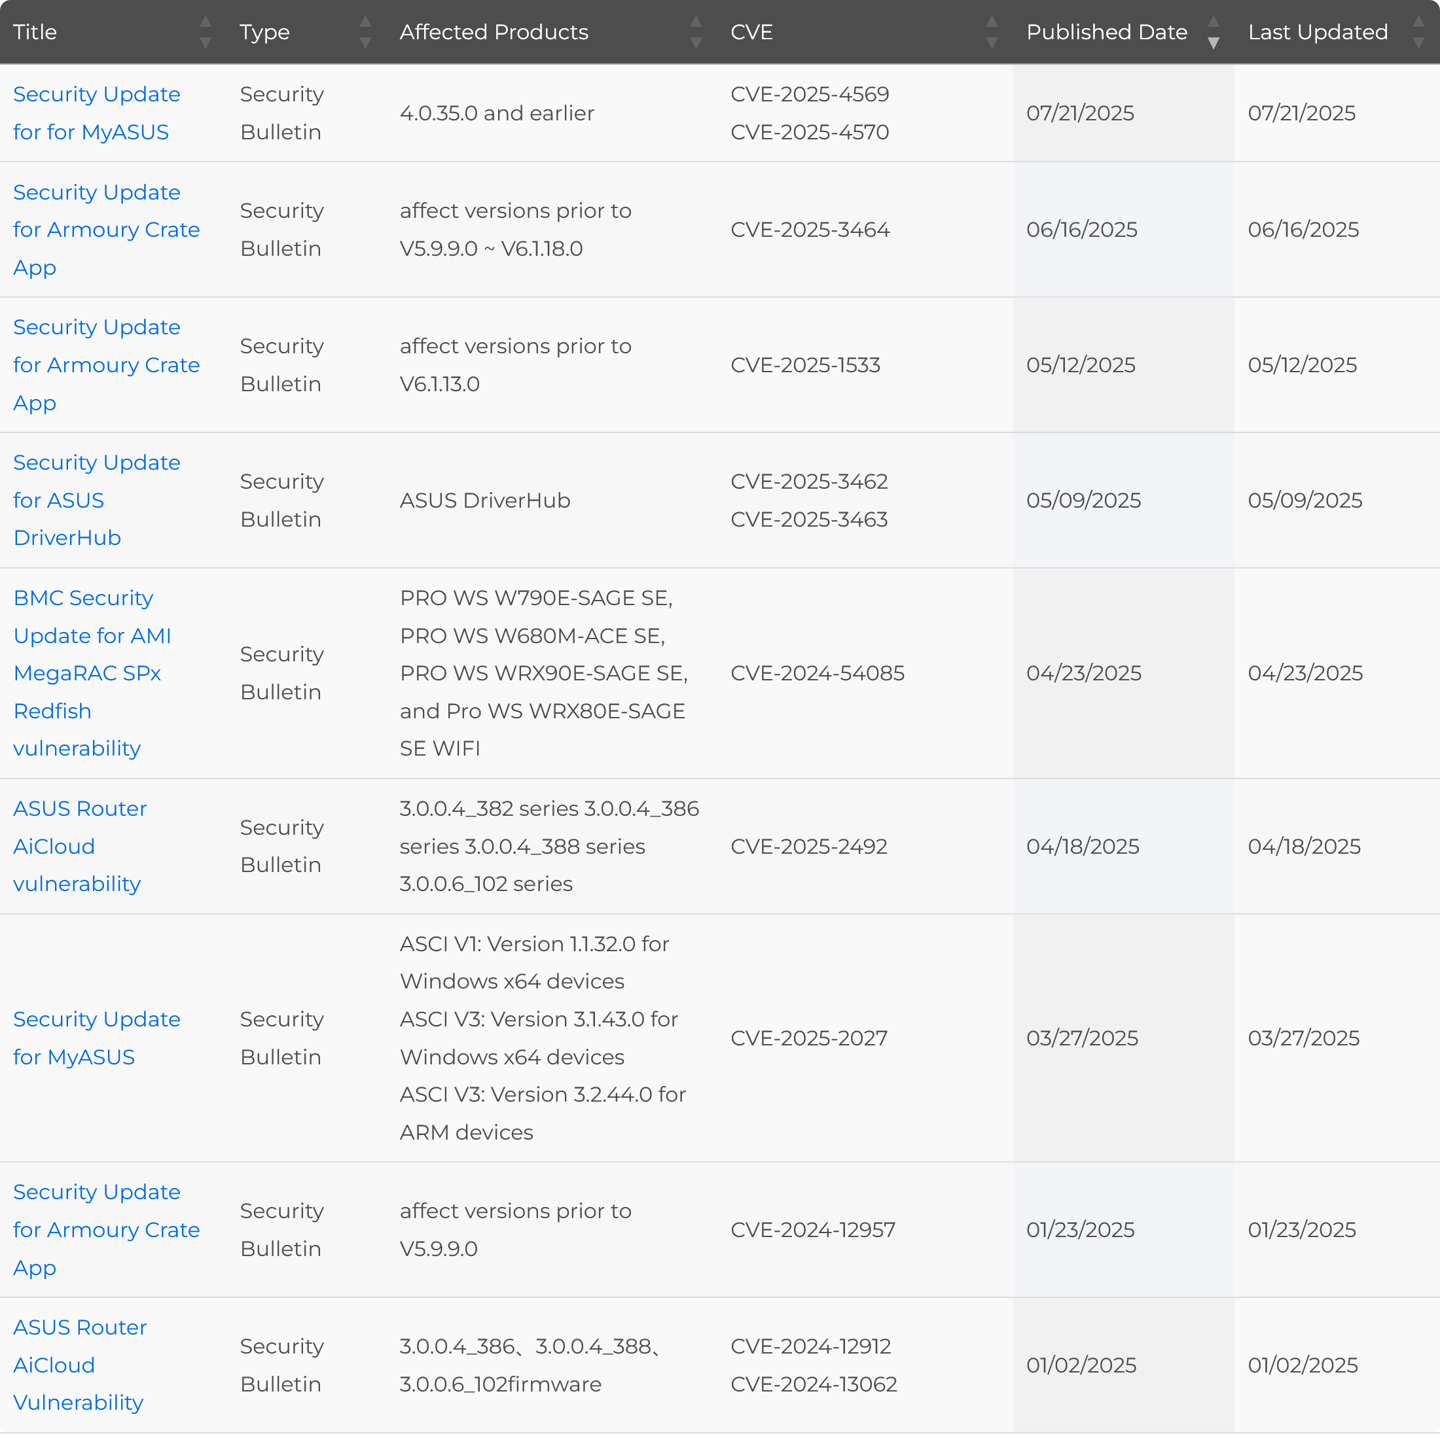The width and height of the screenshot is (1440, 1434).
Task: Open MyASUS security update for CVE-2025-2027
Action: (x=96, y=1038)
